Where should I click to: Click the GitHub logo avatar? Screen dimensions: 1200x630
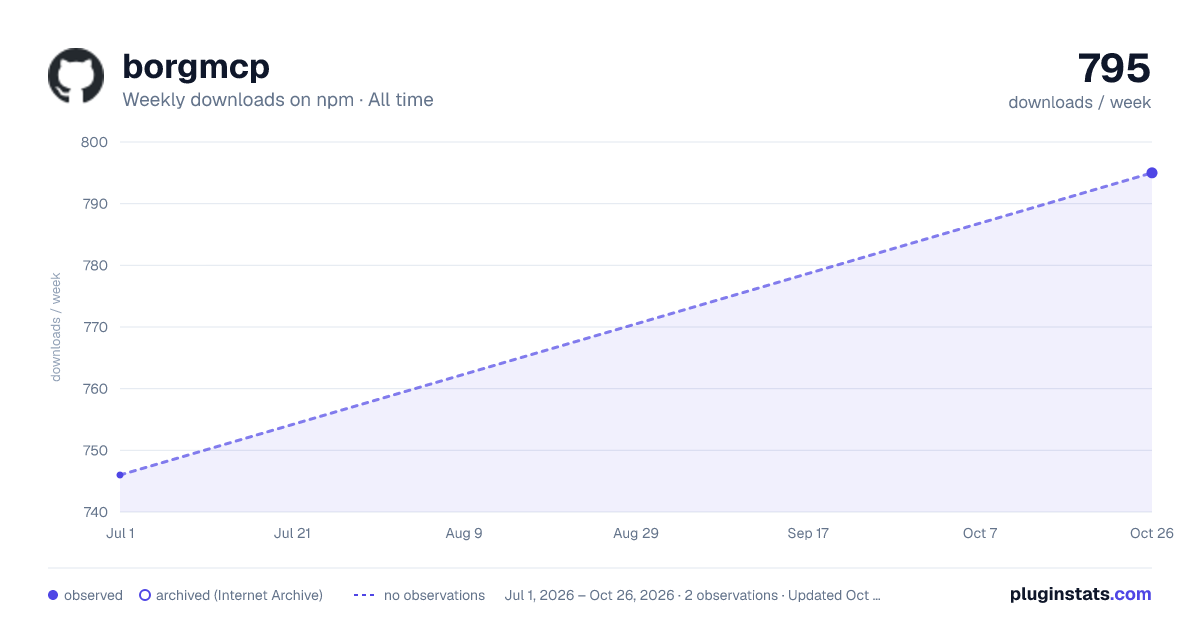coord(76,76)
